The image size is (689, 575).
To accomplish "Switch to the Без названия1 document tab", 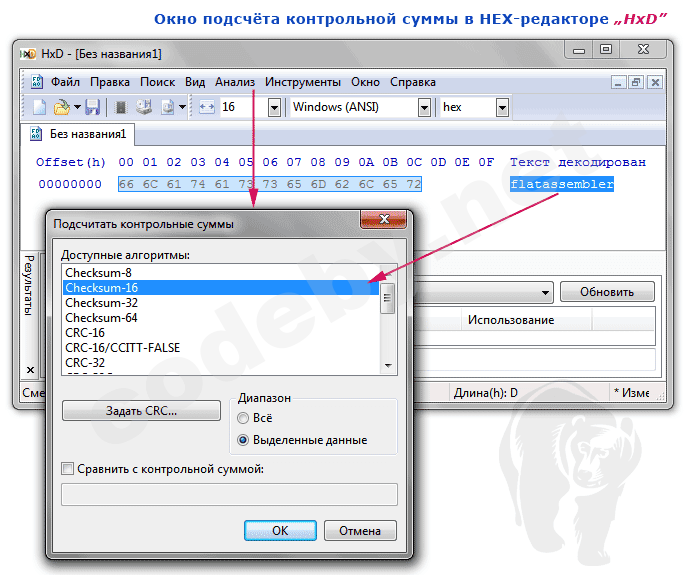I will coord(78,134).
